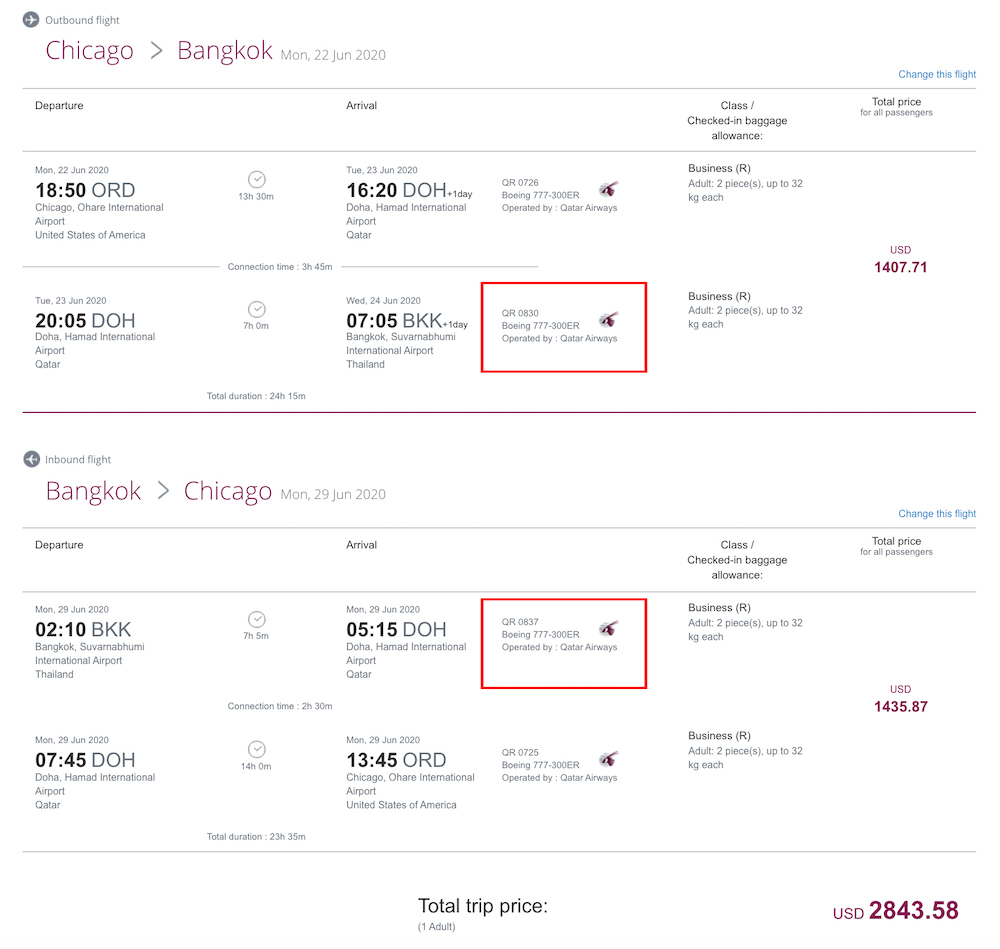1000x949 pixels.
Task: Click the inbound flight airplane icon
Action: pos(31,459)
